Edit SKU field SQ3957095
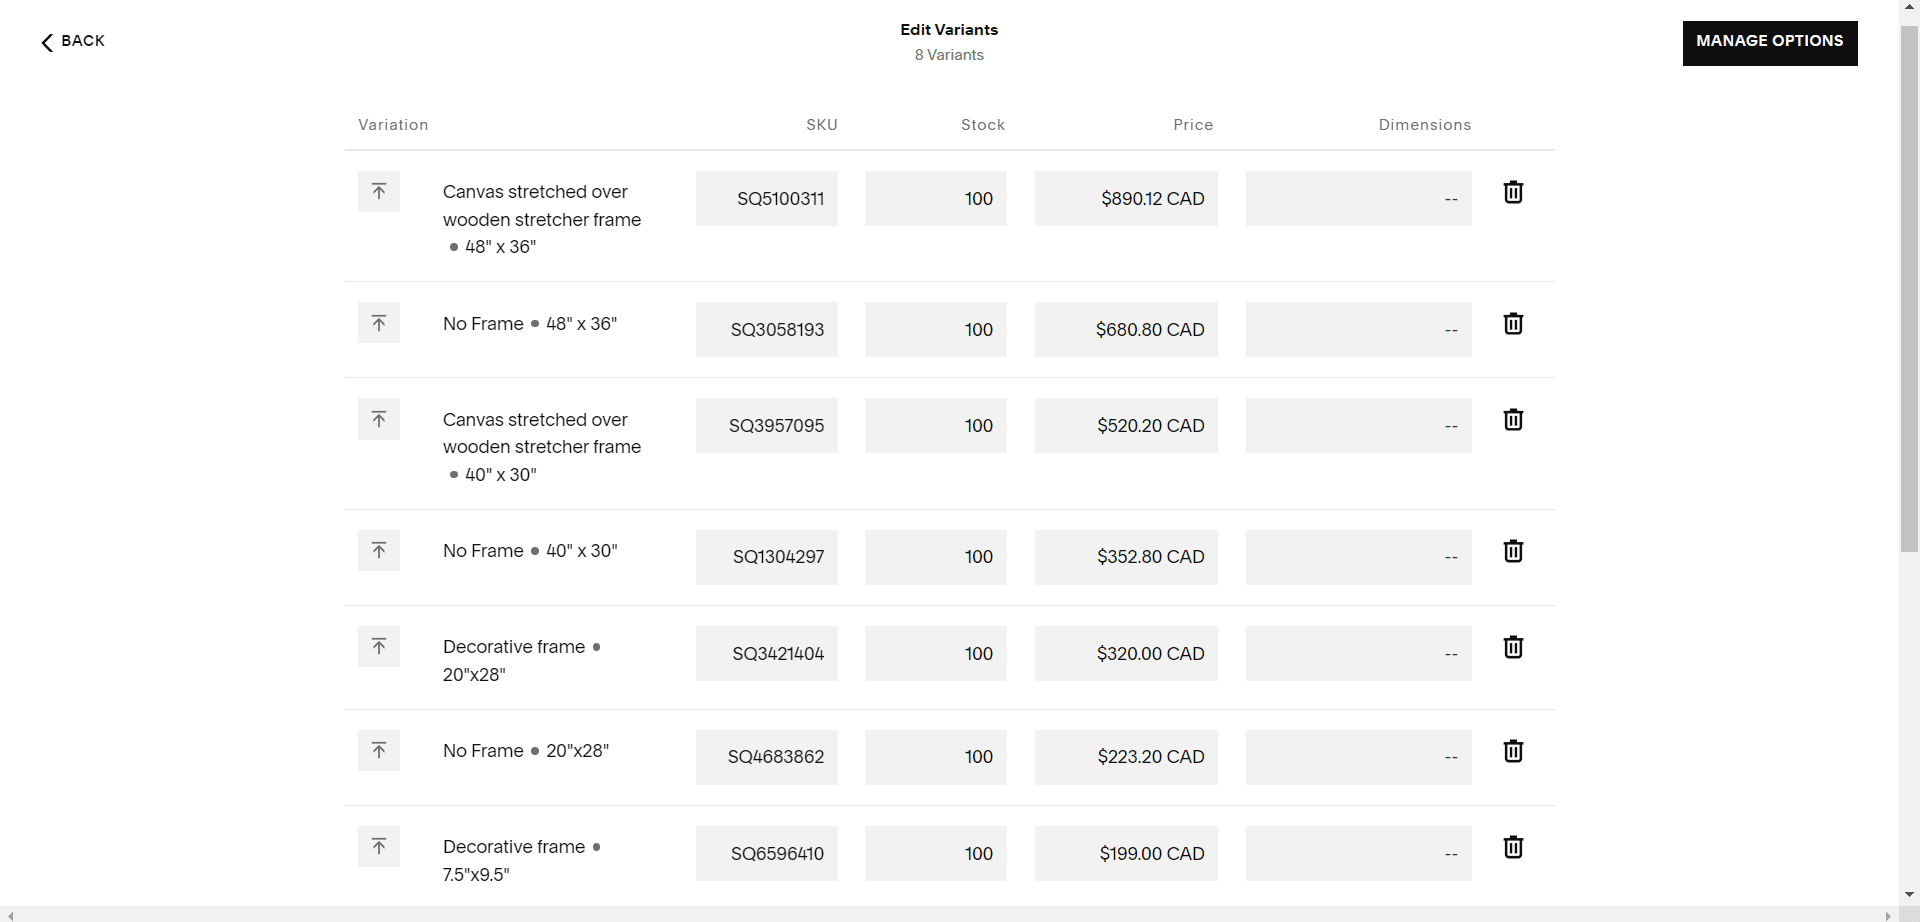The height and width of the screenshot is (922, 1920). tap(767, 425)
